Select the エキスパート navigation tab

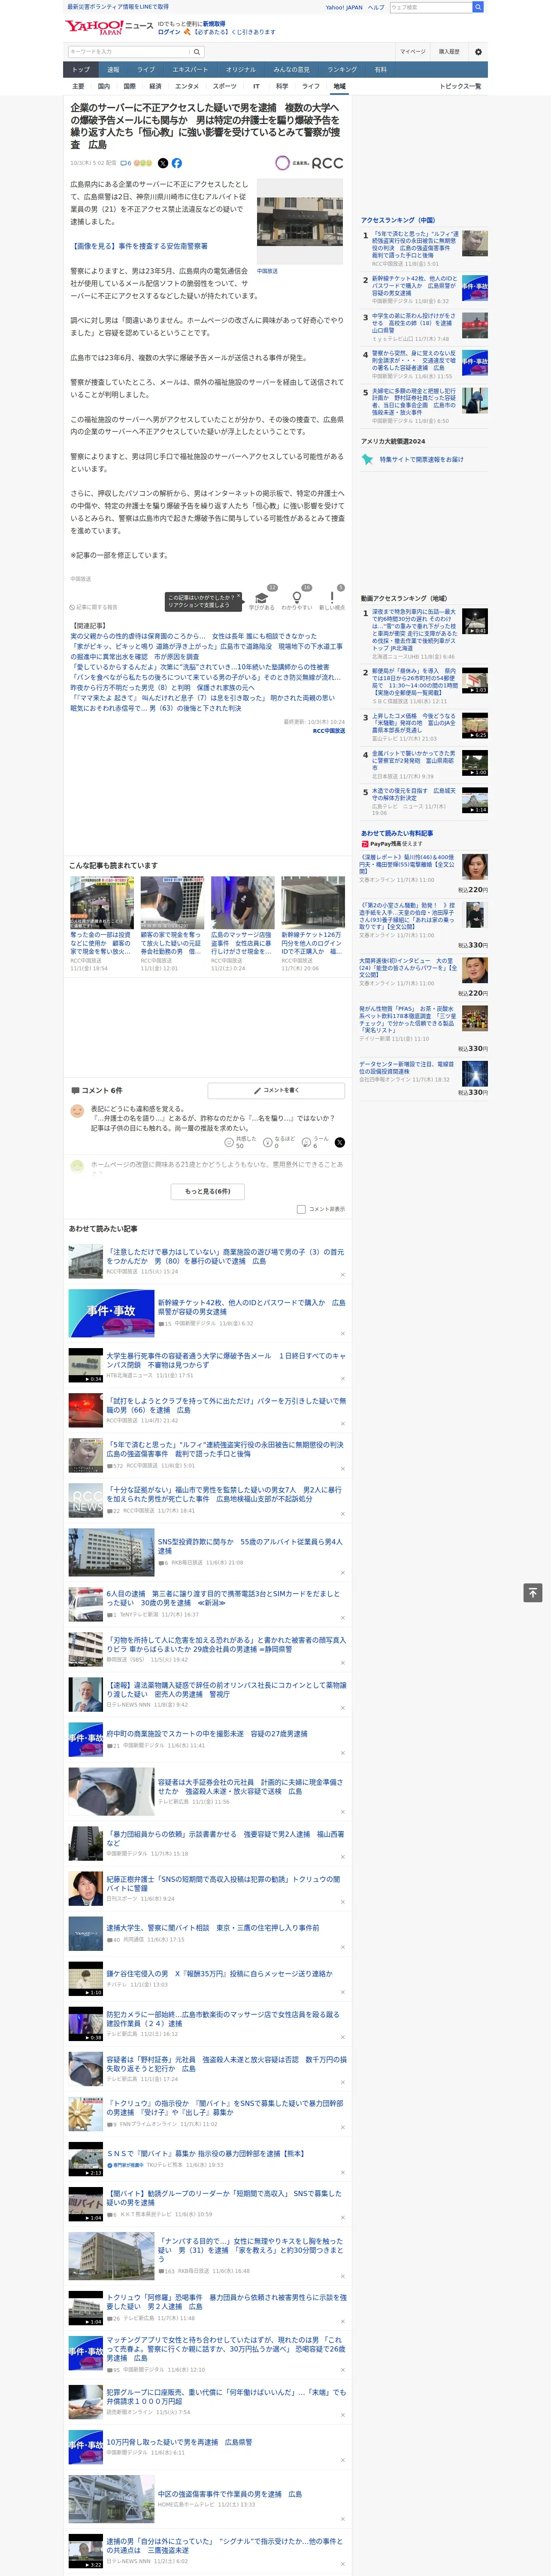coord(190,70)
